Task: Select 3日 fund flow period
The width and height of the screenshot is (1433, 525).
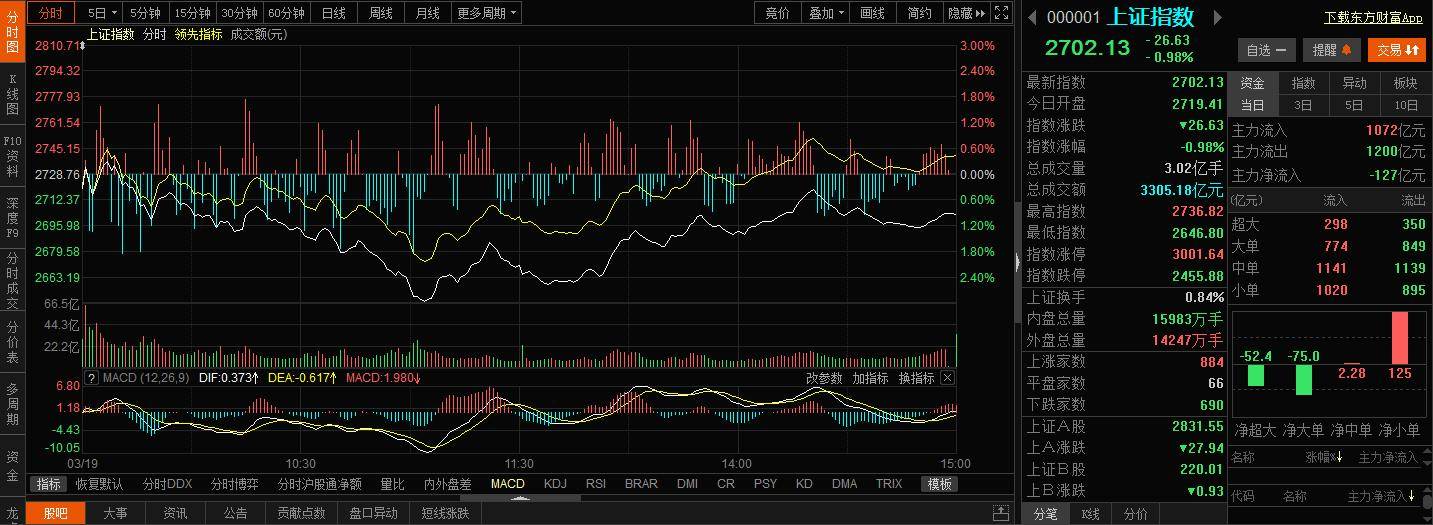Action: tap(1303, 105)
